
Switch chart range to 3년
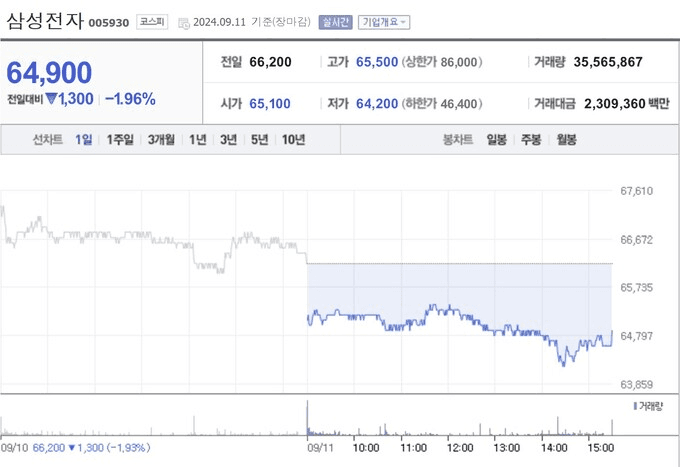(x=229, y=140)
